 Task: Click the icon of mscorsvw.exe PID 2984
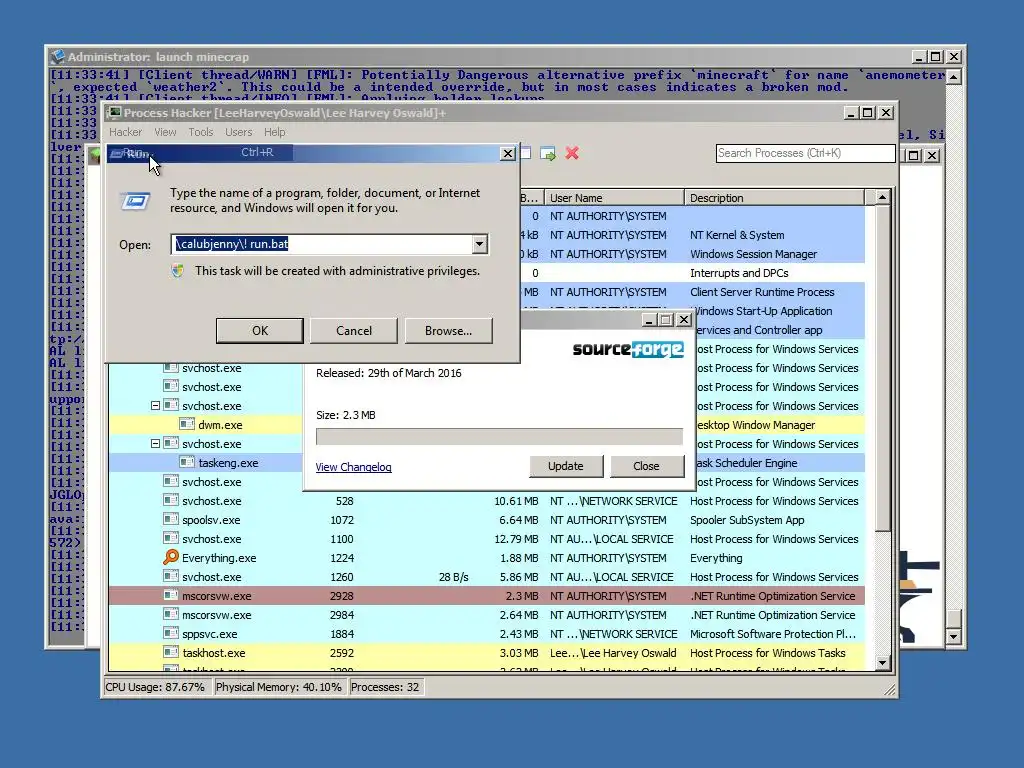170,614
